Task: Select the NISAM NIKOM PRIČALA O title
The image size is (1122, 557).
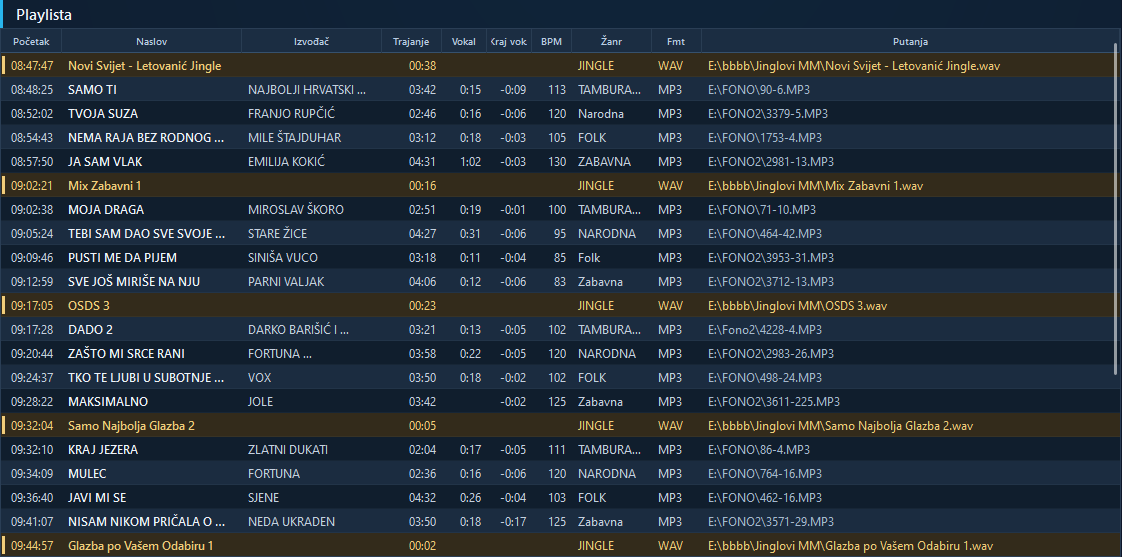Action: click(147, 521)
